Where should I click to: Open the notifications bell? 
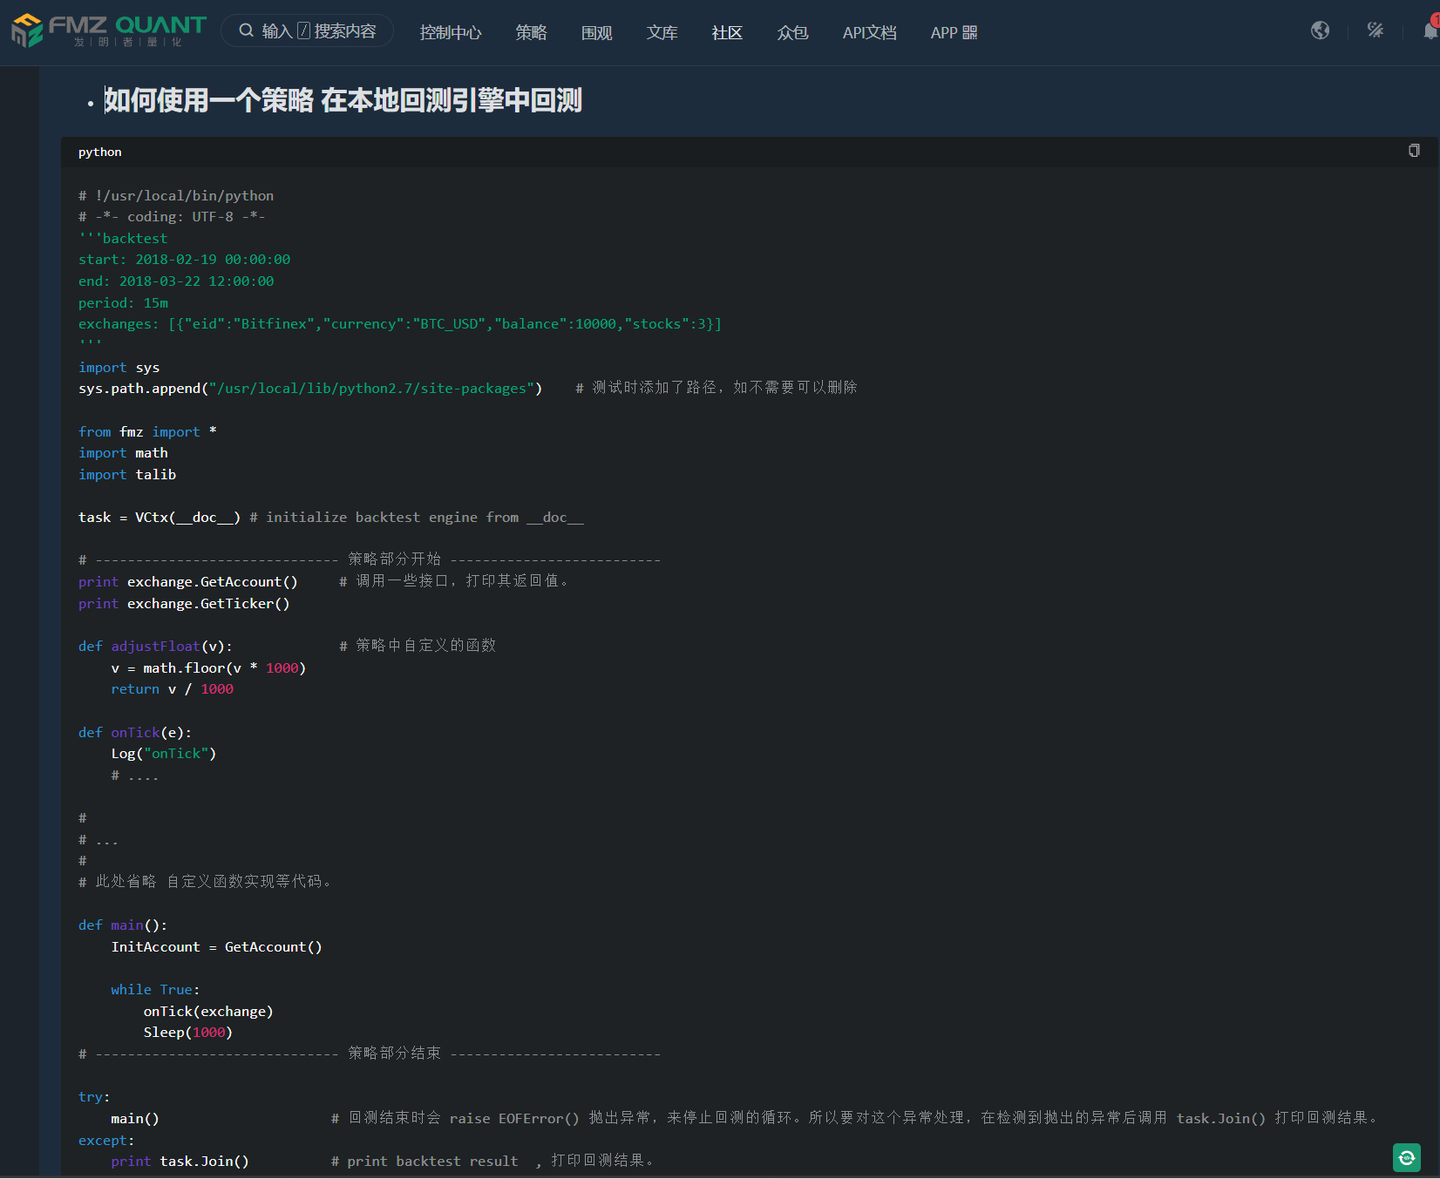click(x=1431, y=31)
